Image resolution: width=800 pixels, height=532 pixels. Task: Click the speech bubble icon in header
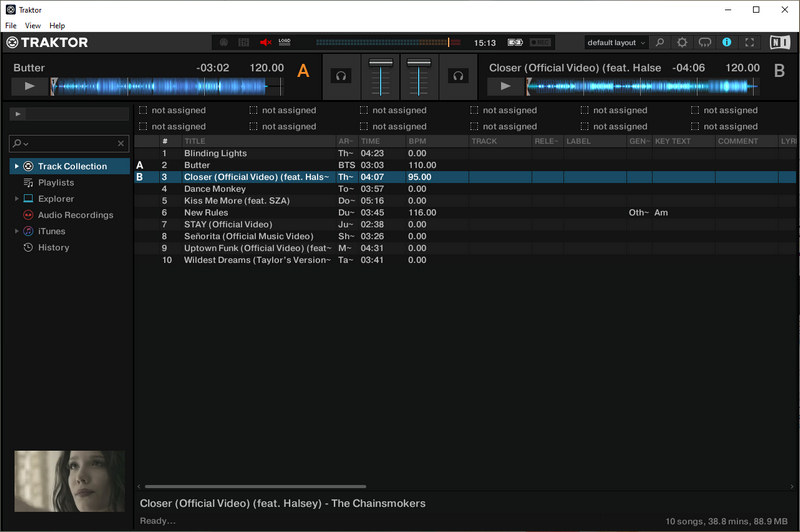point(705,42)
